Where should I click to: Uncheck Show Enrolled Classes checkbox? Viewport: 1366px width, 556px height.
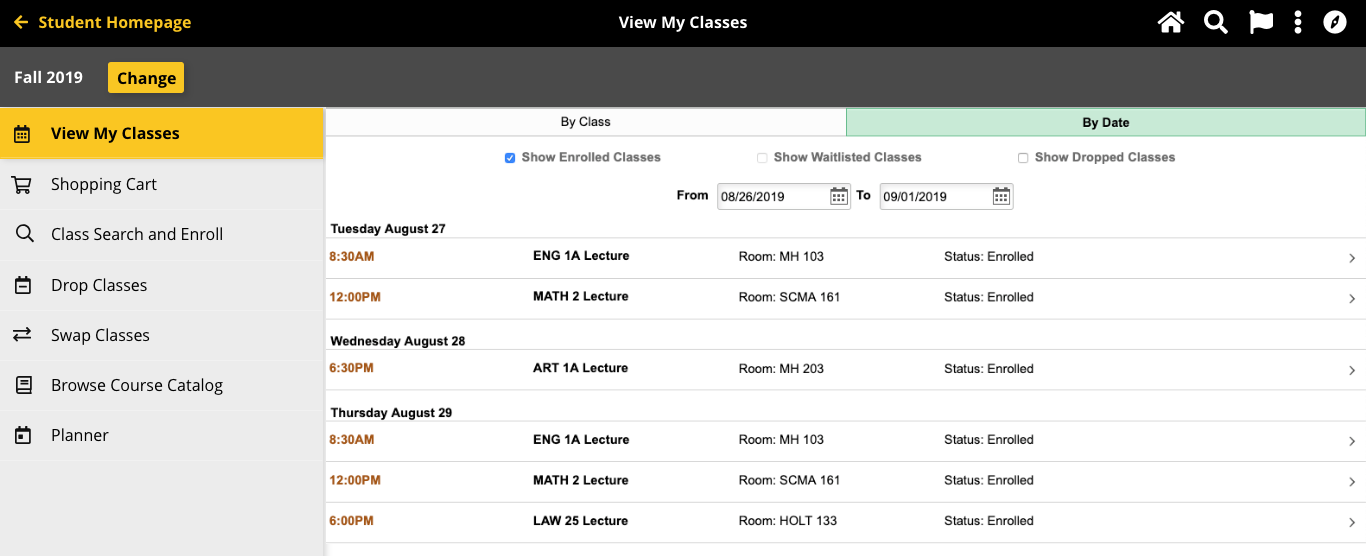pyautogui.click(x=510, y=158)
